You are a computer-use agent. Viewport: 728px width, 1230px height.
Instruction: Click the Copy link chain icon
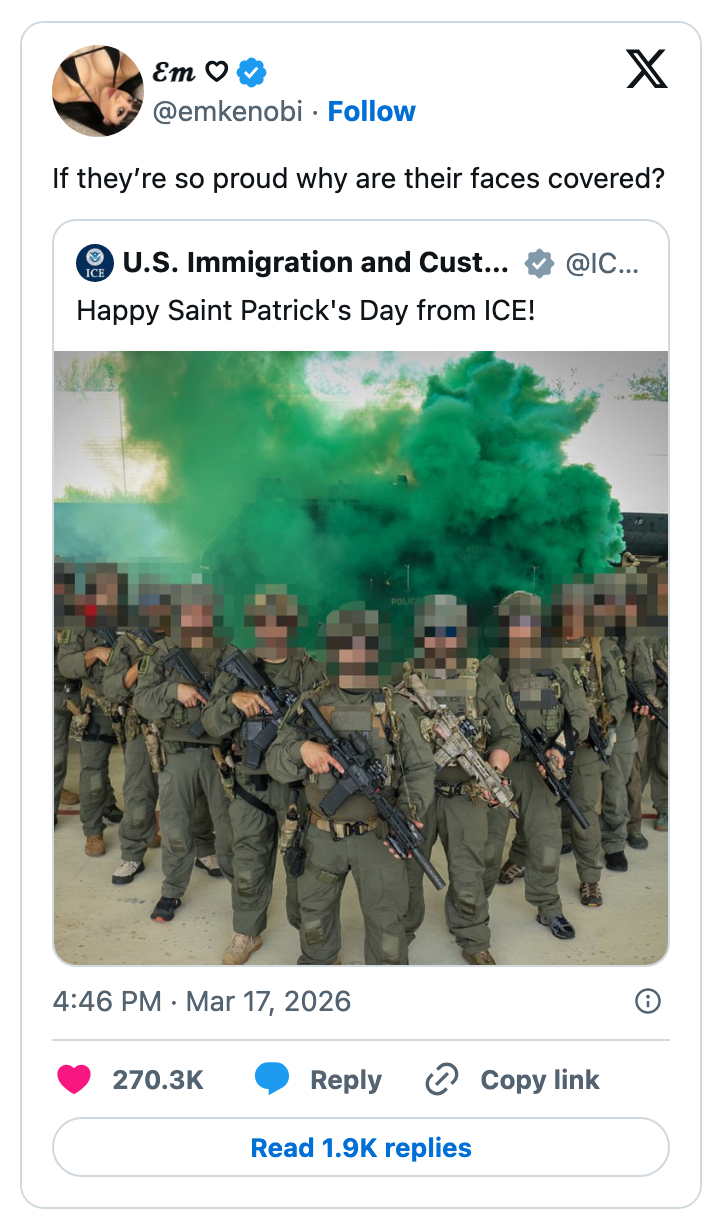point(441,1080)
